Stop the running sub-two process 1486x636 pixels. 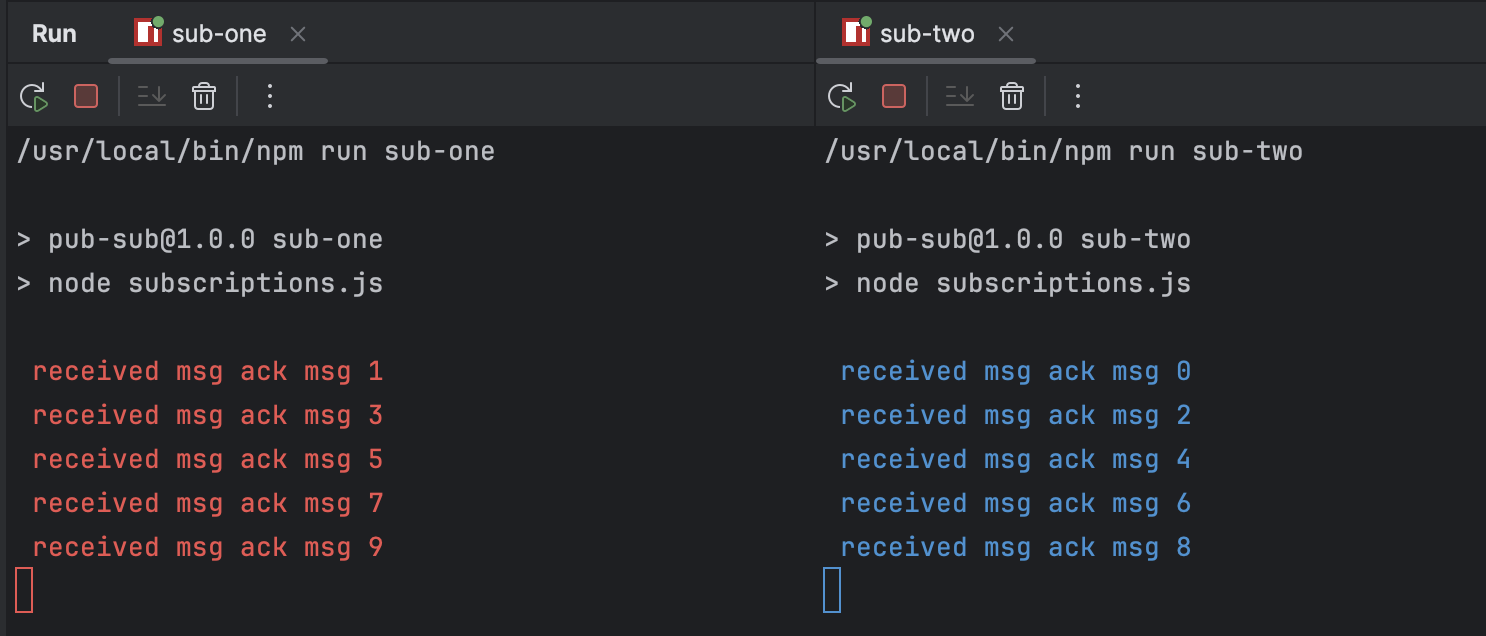pos(894,96)
